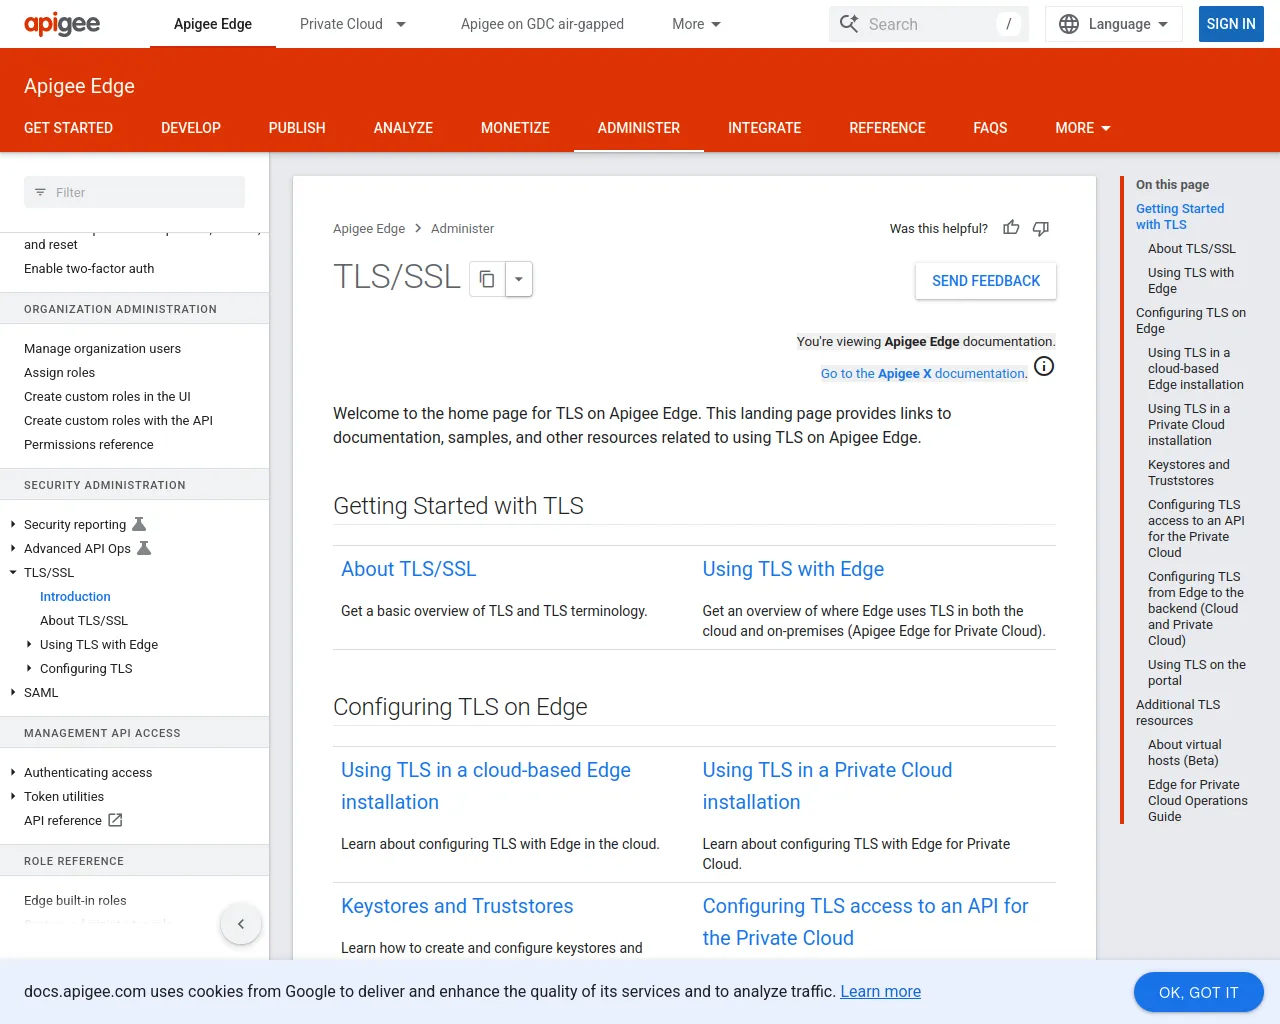Expand the SAML tree item
The height and width of the screenshot is (1024, 1280).
[13, 692]
